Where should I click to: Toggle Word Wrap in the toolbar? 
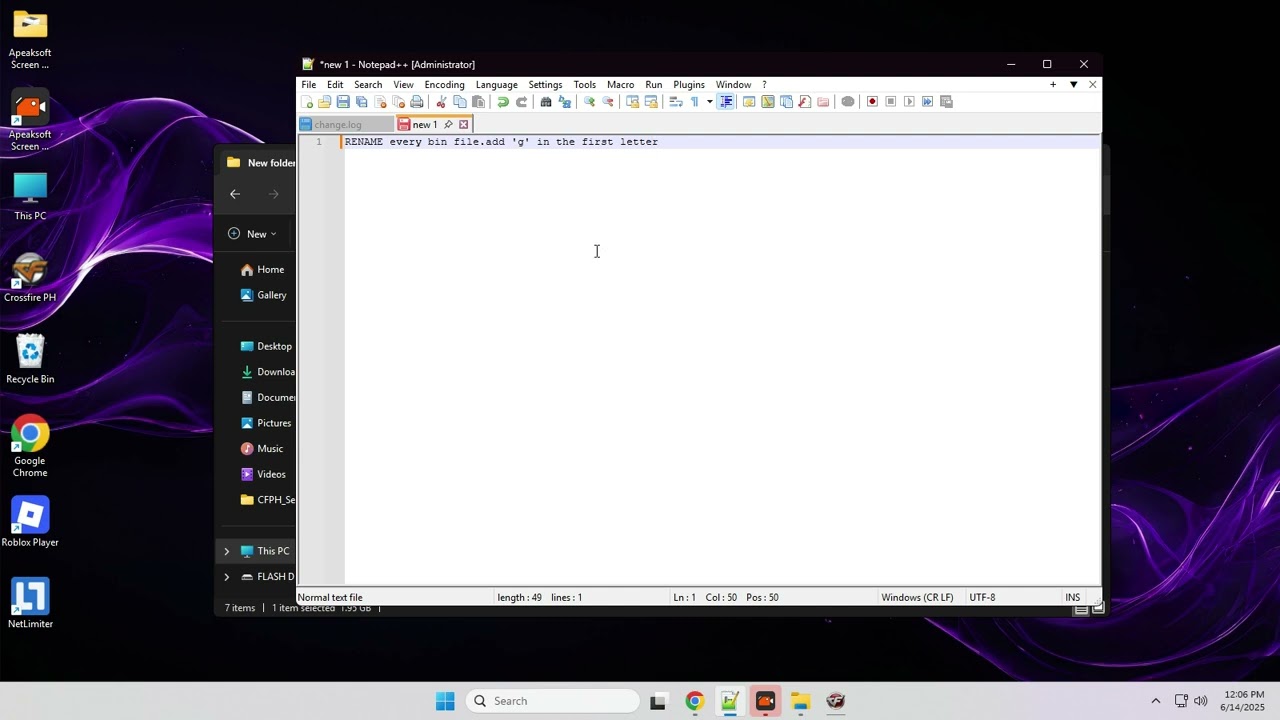[x=676, y=102]
